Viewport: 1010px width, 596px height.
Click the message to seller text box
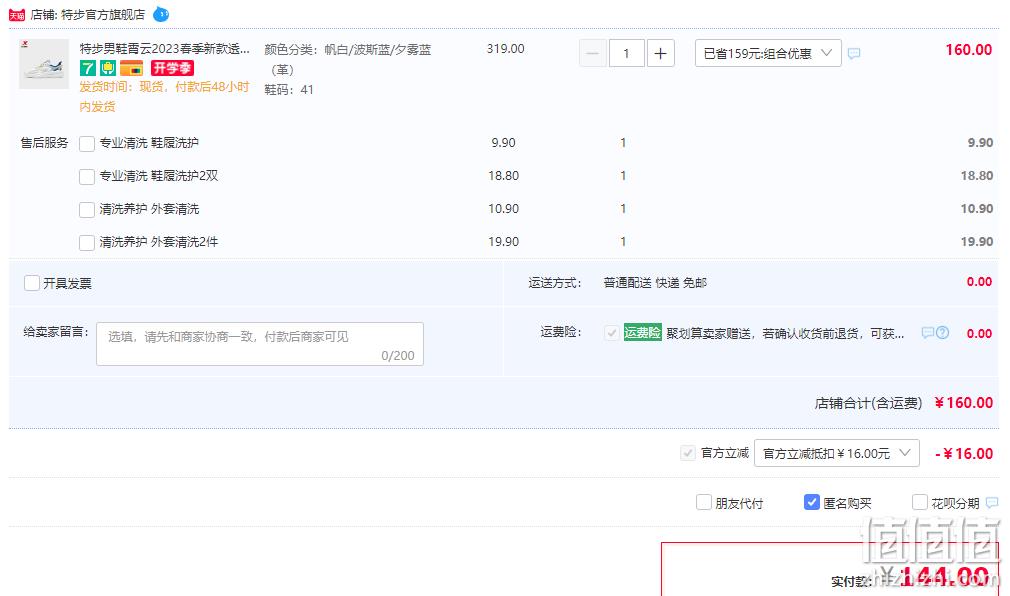click(260, 344)
